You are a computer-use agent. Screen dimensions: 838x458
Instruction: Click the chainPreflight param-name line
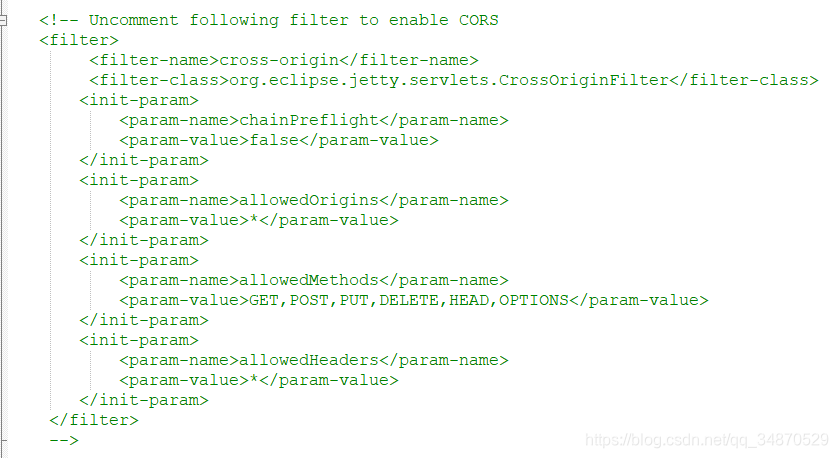(x=314, y=120)
